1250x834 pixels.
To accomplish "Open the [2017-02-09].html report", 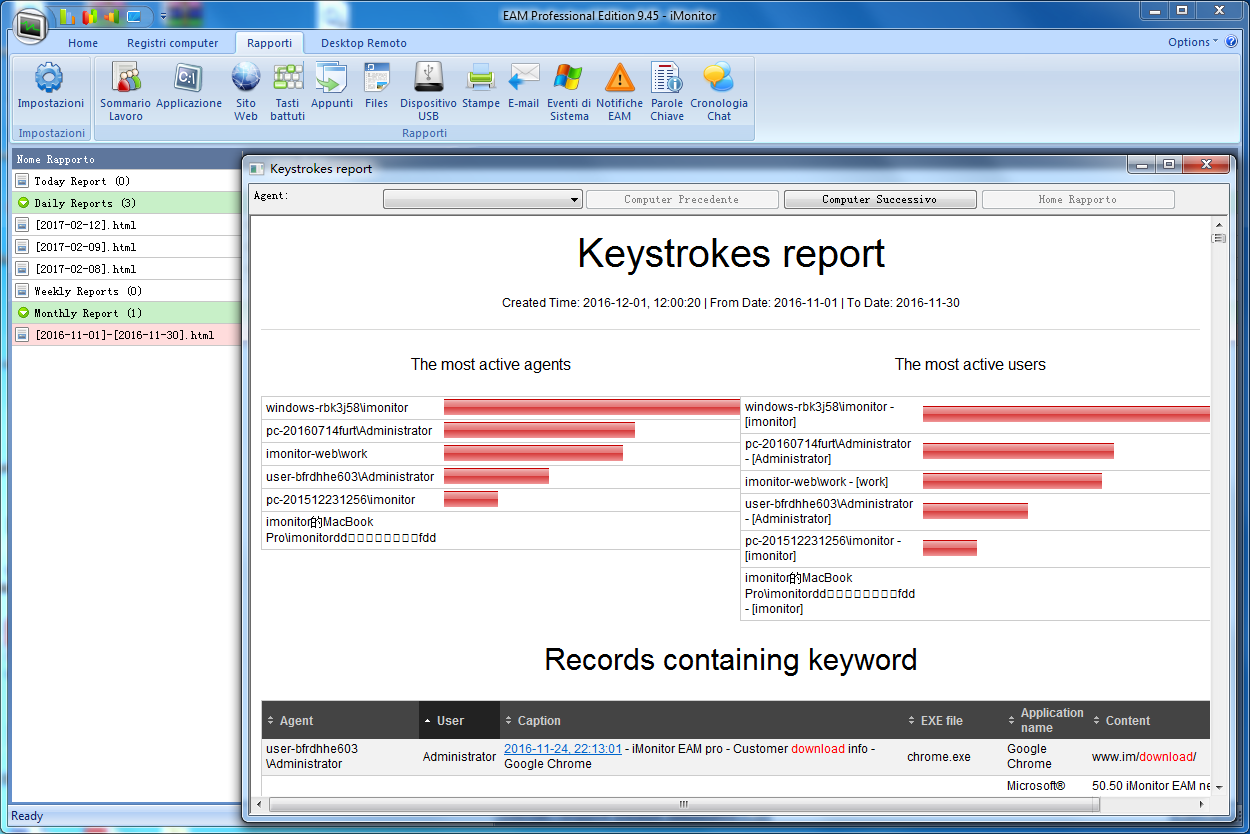I will click(x=85, y=247).
